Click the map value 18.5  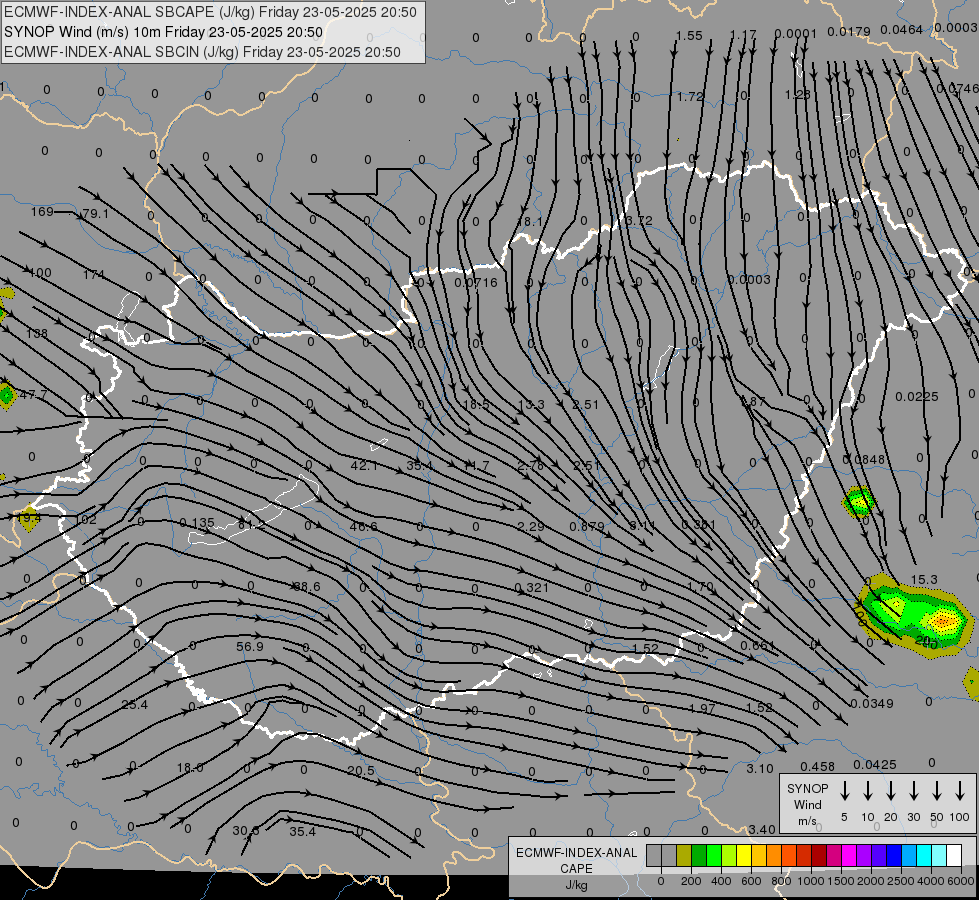[x=476, y=405]
